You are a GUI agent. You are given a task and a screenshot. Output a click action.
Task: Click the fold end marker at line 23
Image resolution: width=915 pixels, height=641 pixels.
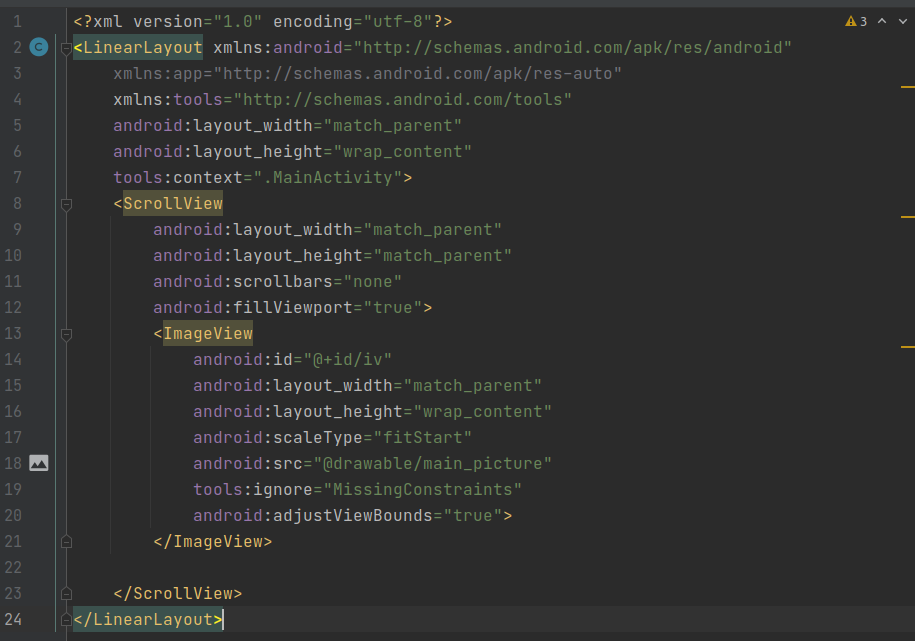coord(67,593)
